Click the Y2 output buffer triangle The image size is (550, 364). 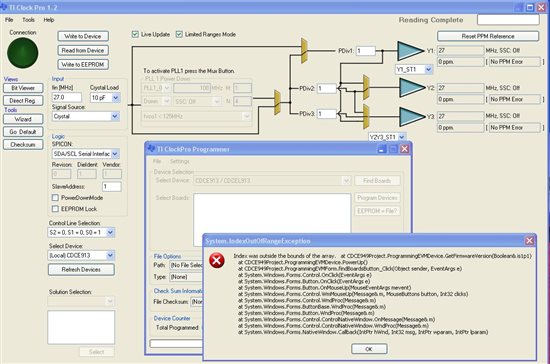413,87
